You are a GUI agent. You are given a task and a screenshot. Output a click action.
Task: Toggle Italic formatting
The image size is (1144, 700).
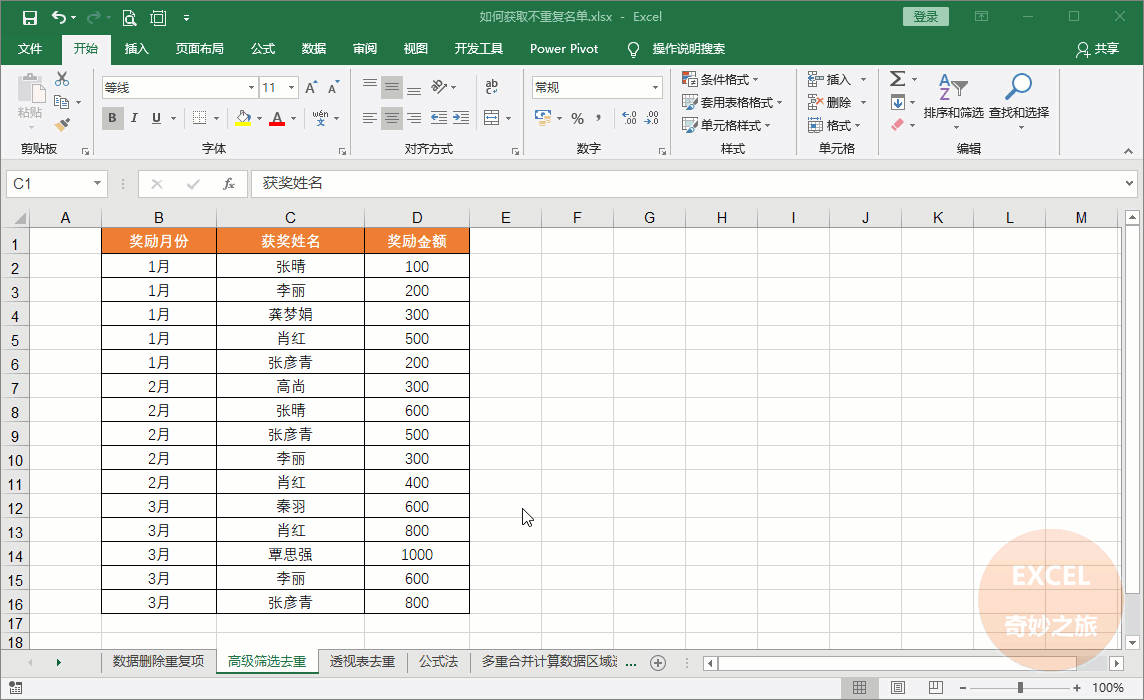[x=134, y=118]
